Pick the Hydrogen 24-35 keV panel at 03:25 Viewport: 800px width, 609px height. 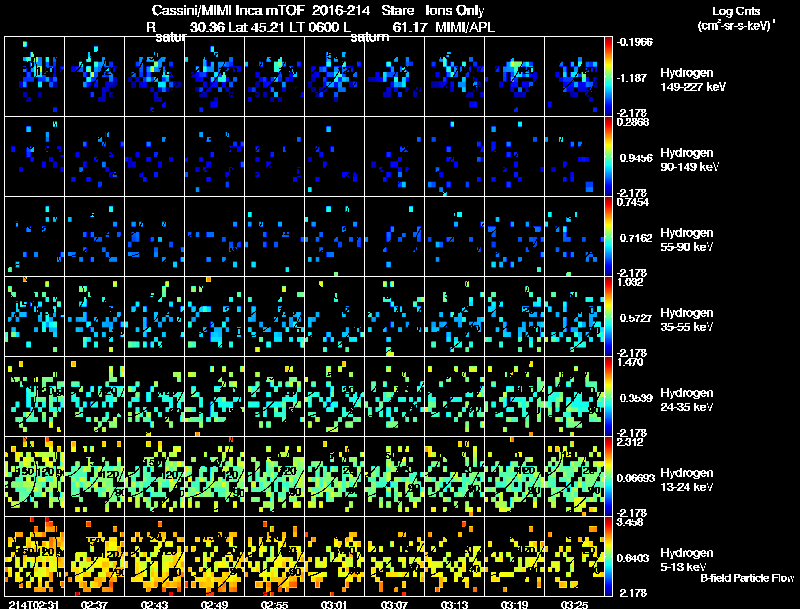pos(574,397)
